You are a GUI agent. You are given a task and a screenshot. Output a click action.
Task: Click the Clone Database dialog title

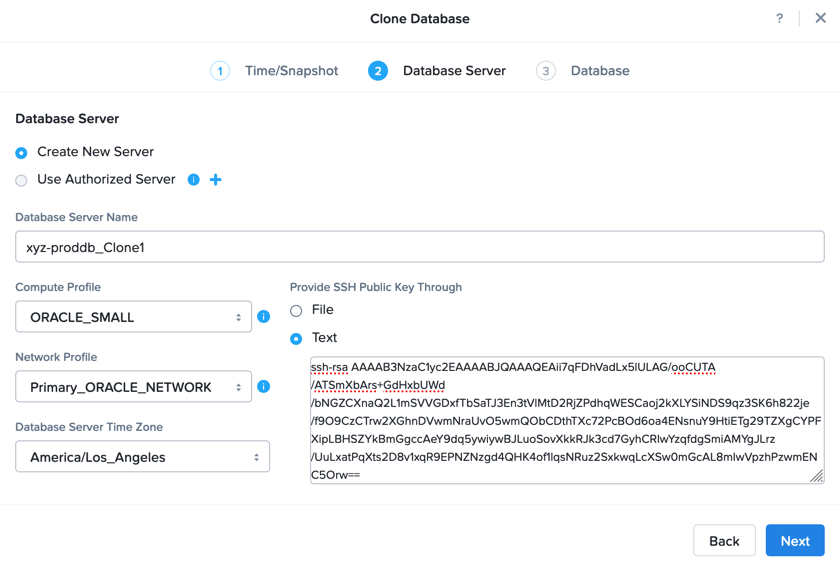coord(420,19)
